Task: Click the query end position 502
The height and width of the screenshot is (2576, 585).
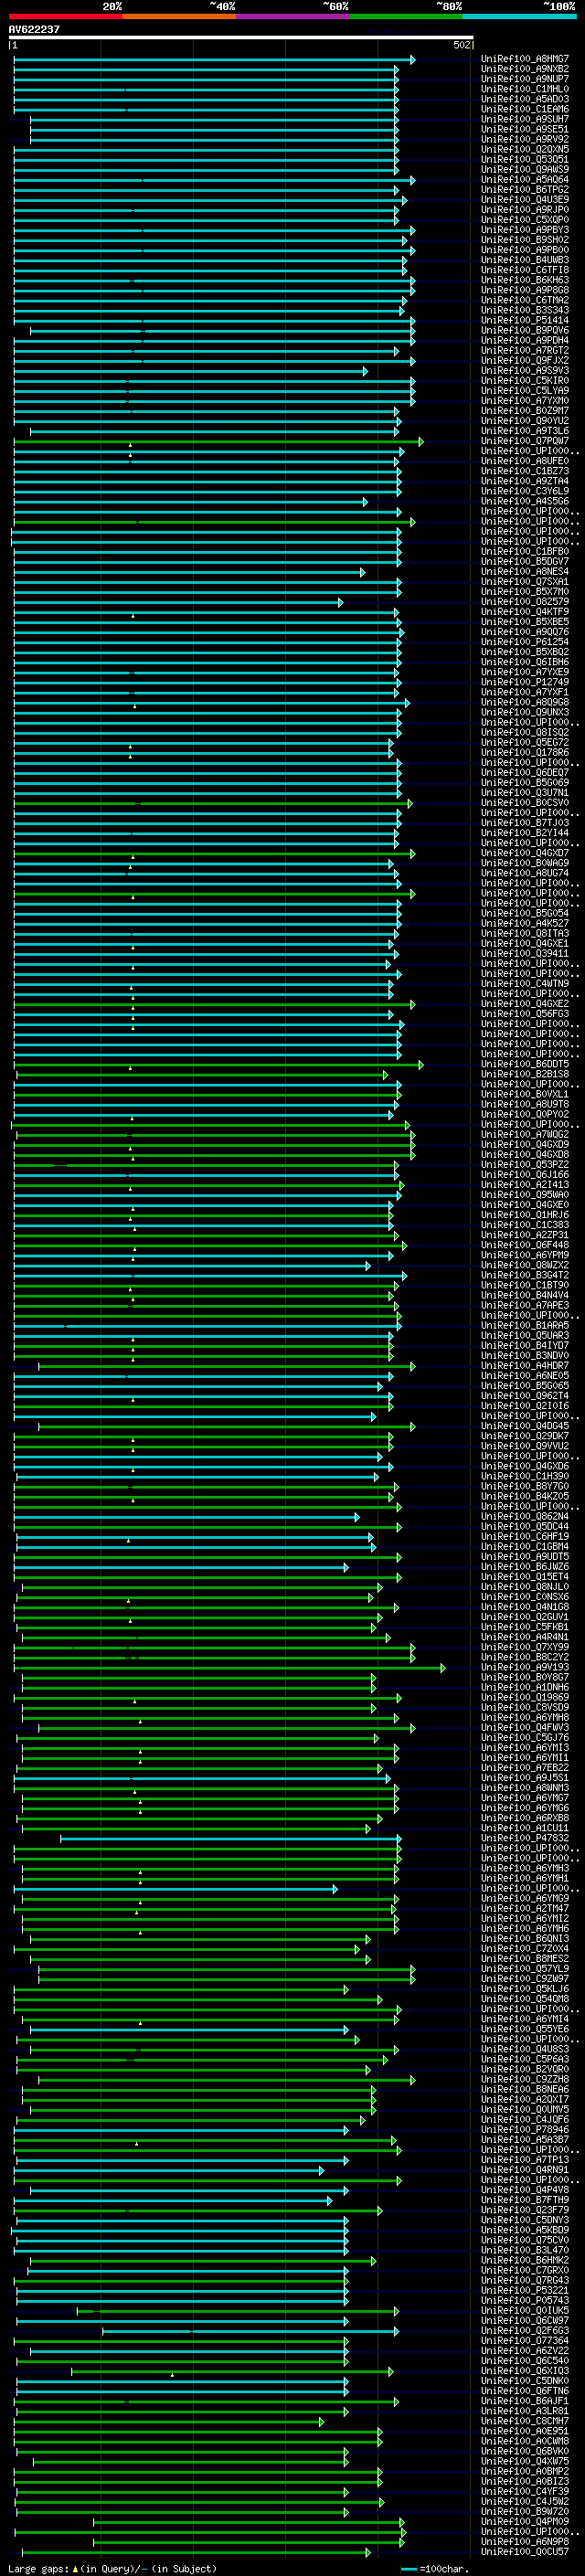Action: (x=462, y=45)
